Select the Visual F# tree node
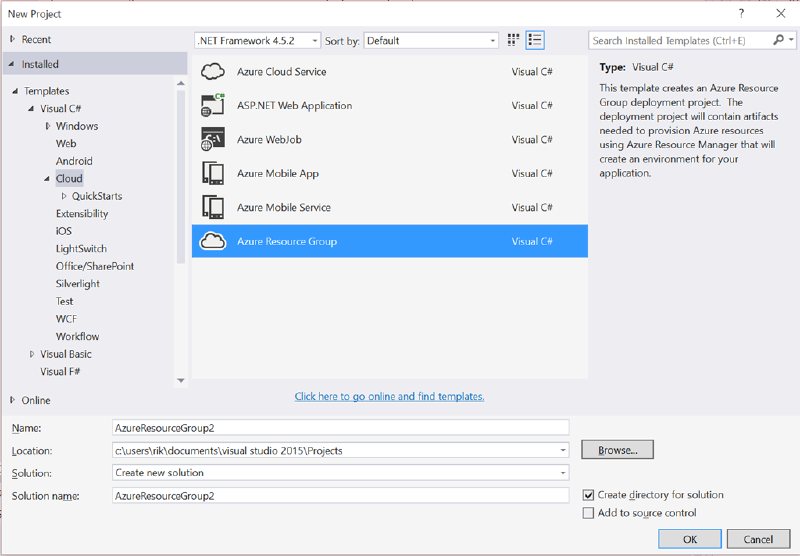This screenshot has height=556, width=800. (60, 371)
